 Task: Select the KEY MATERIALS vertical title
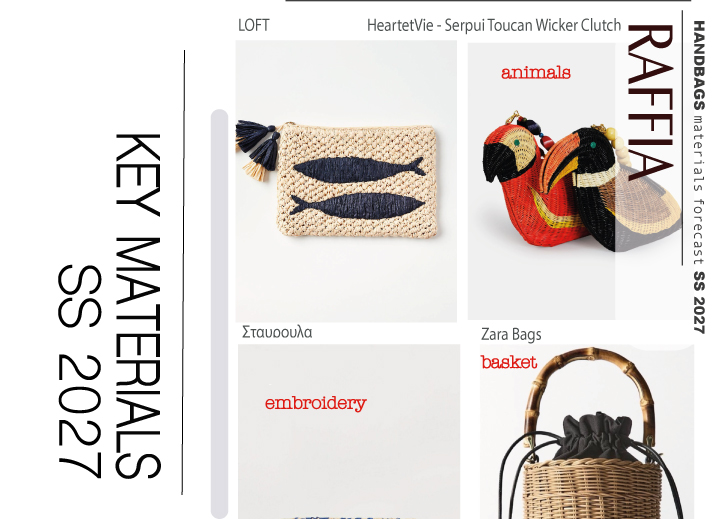click(109, 306)
